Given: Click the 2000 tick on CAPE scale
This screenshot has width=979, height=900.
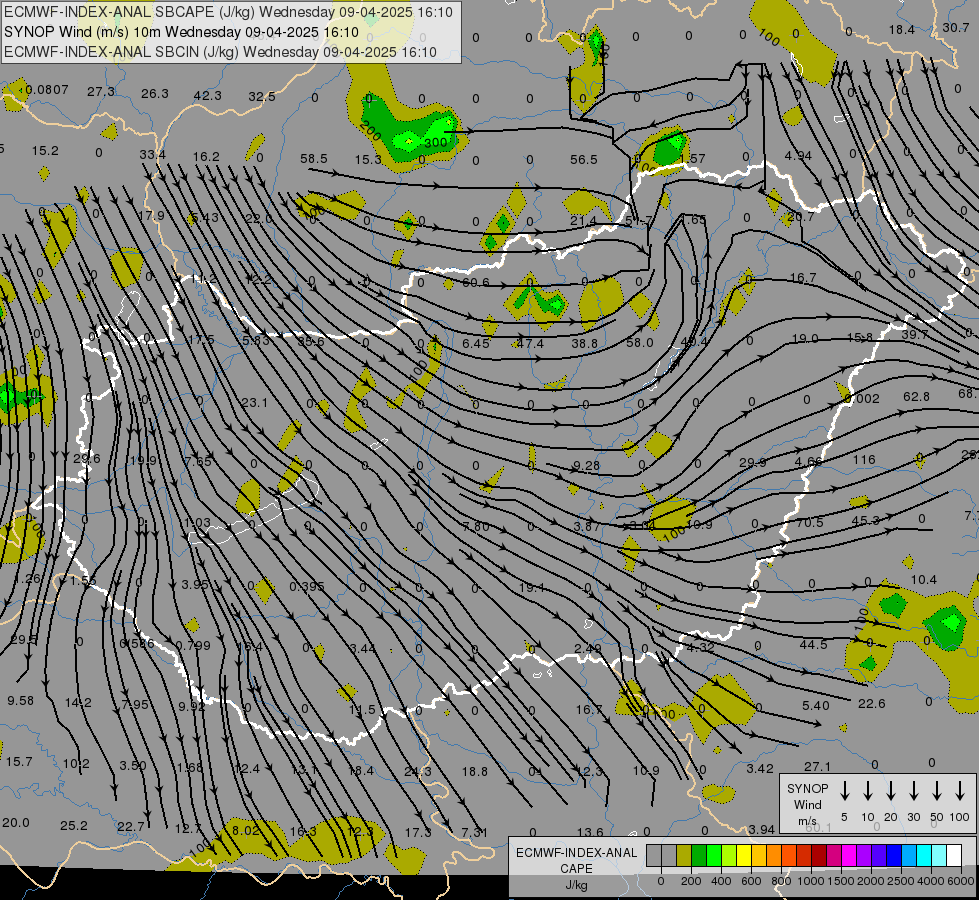Looking at the screenshot, I should [x=870, y=881].
